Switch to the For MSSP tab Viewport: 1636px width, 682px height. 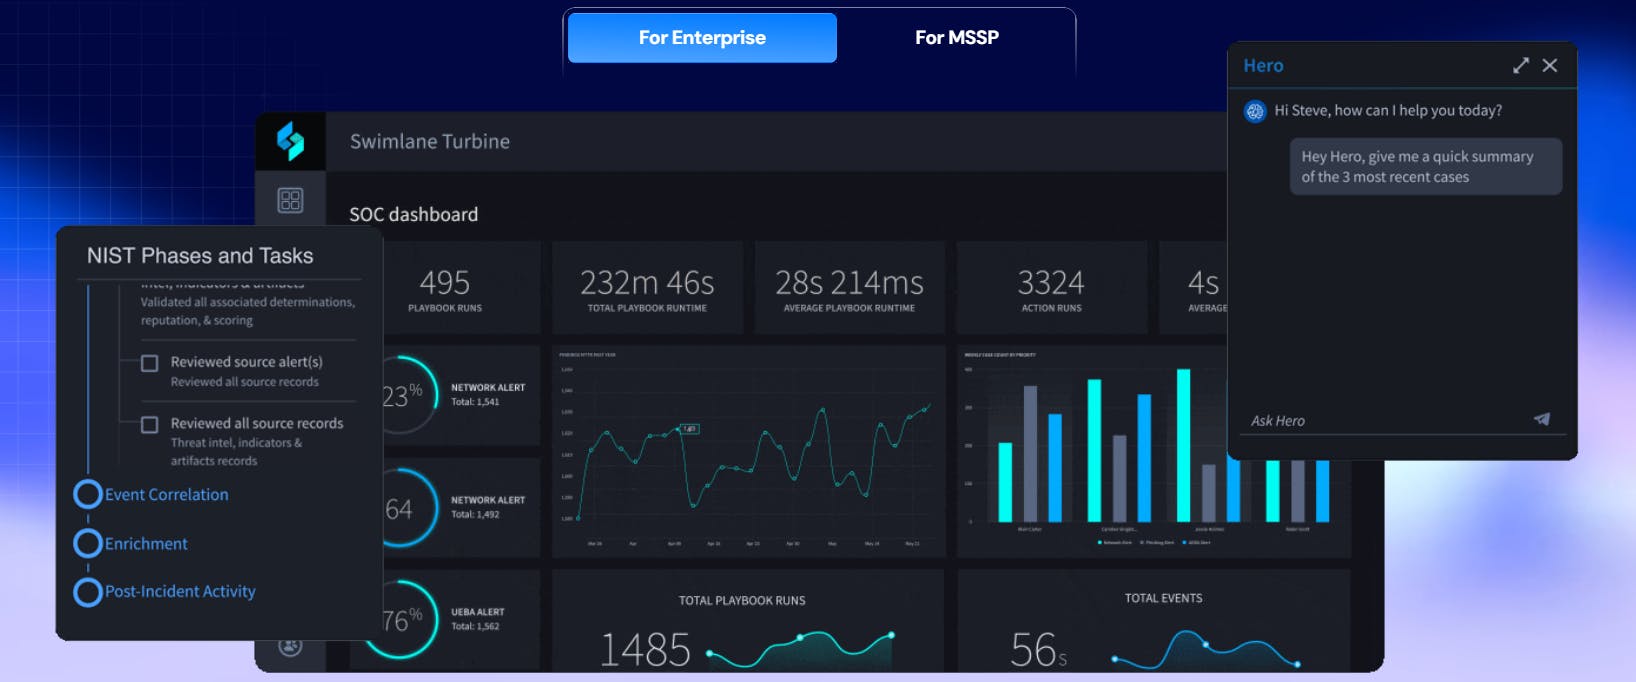coord(956,38)
